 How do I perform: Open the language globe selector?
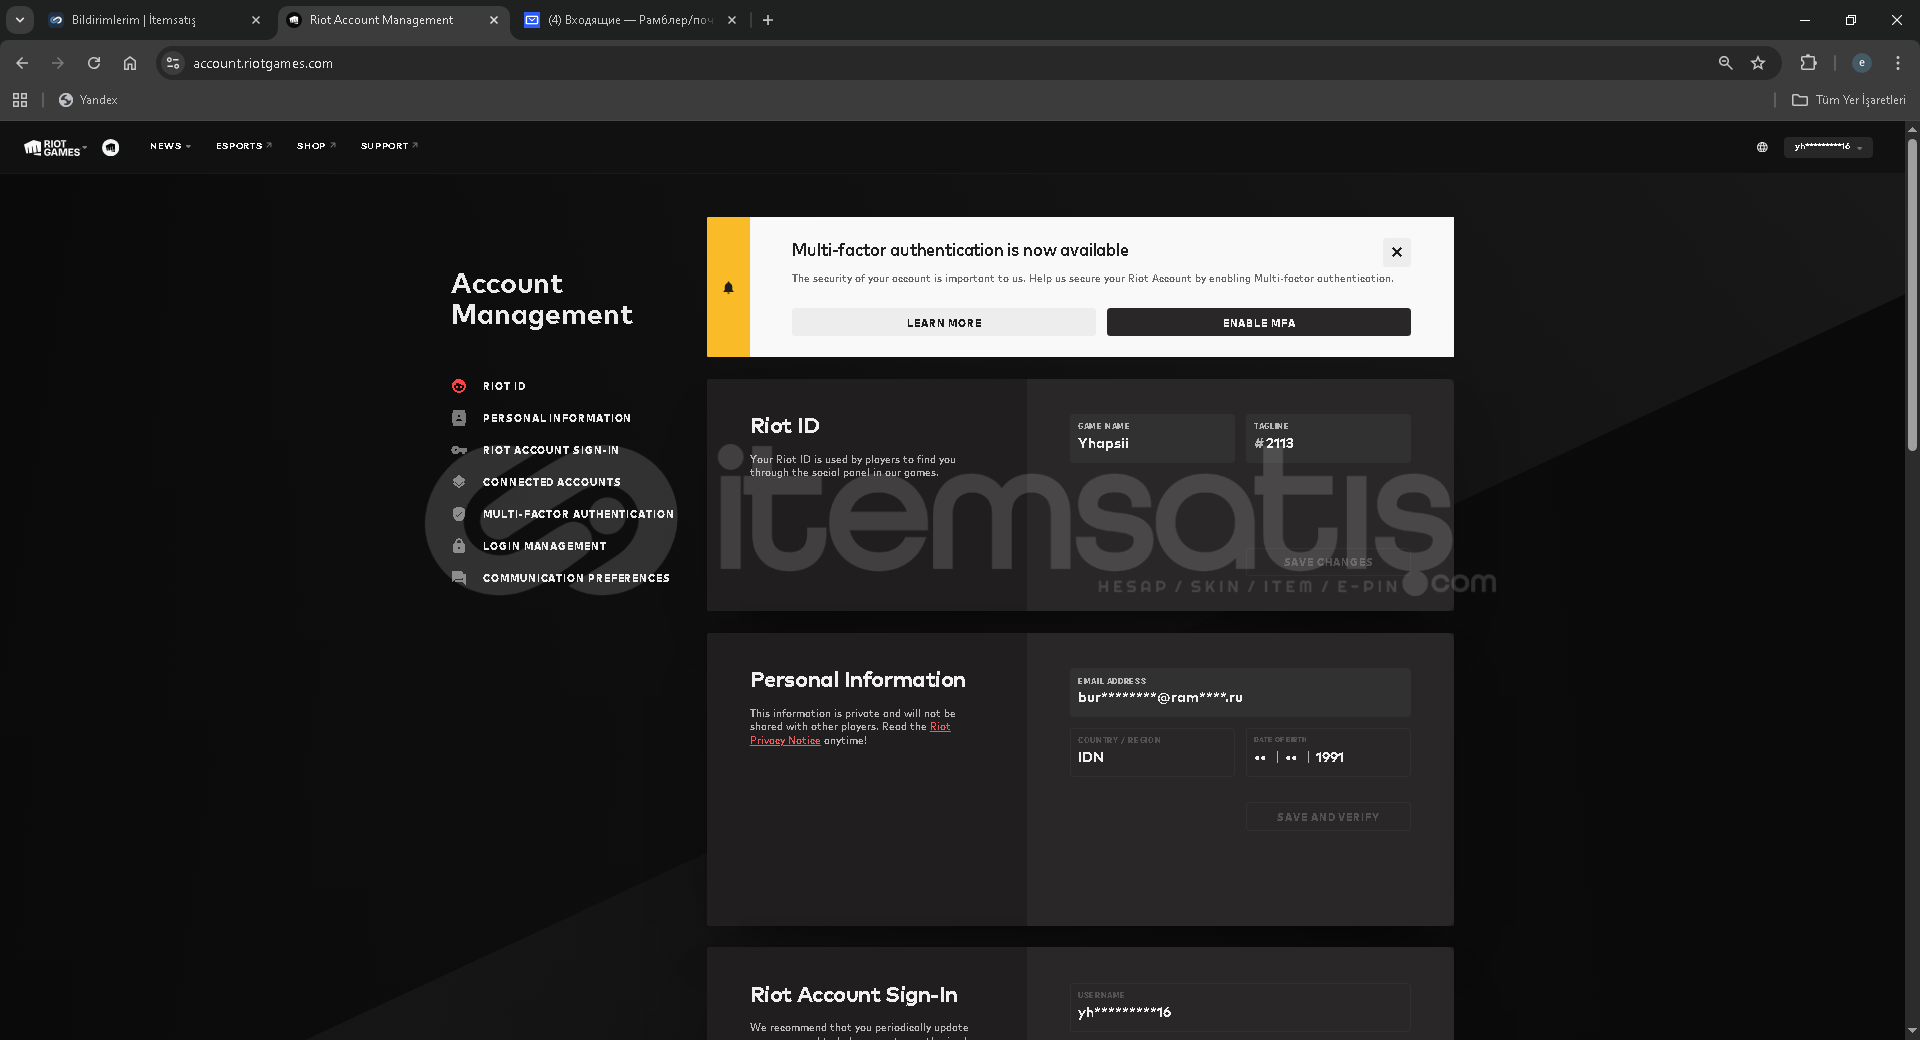pos(1762,147)
